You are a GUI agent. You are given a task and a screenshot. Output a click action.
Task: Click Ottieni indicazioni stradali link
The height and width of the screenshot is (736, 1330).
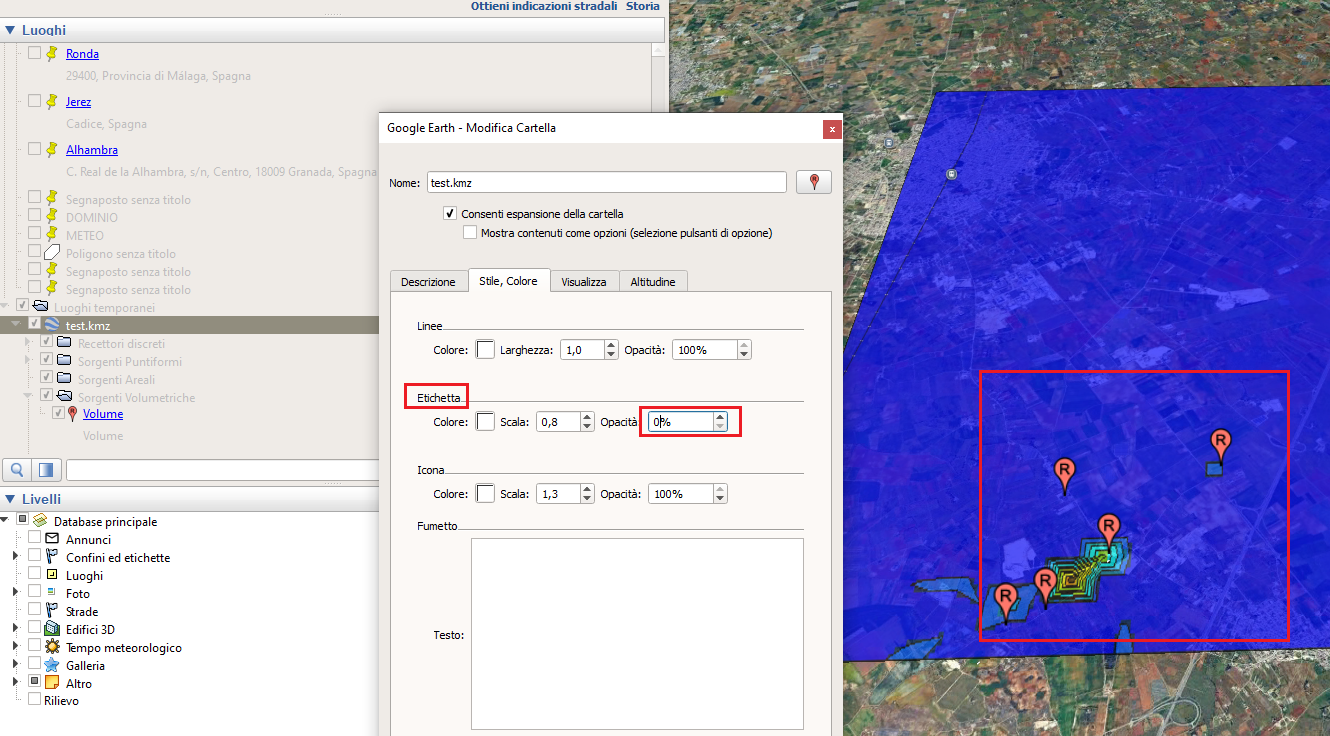pyautogui.click(x=542, y=6)
